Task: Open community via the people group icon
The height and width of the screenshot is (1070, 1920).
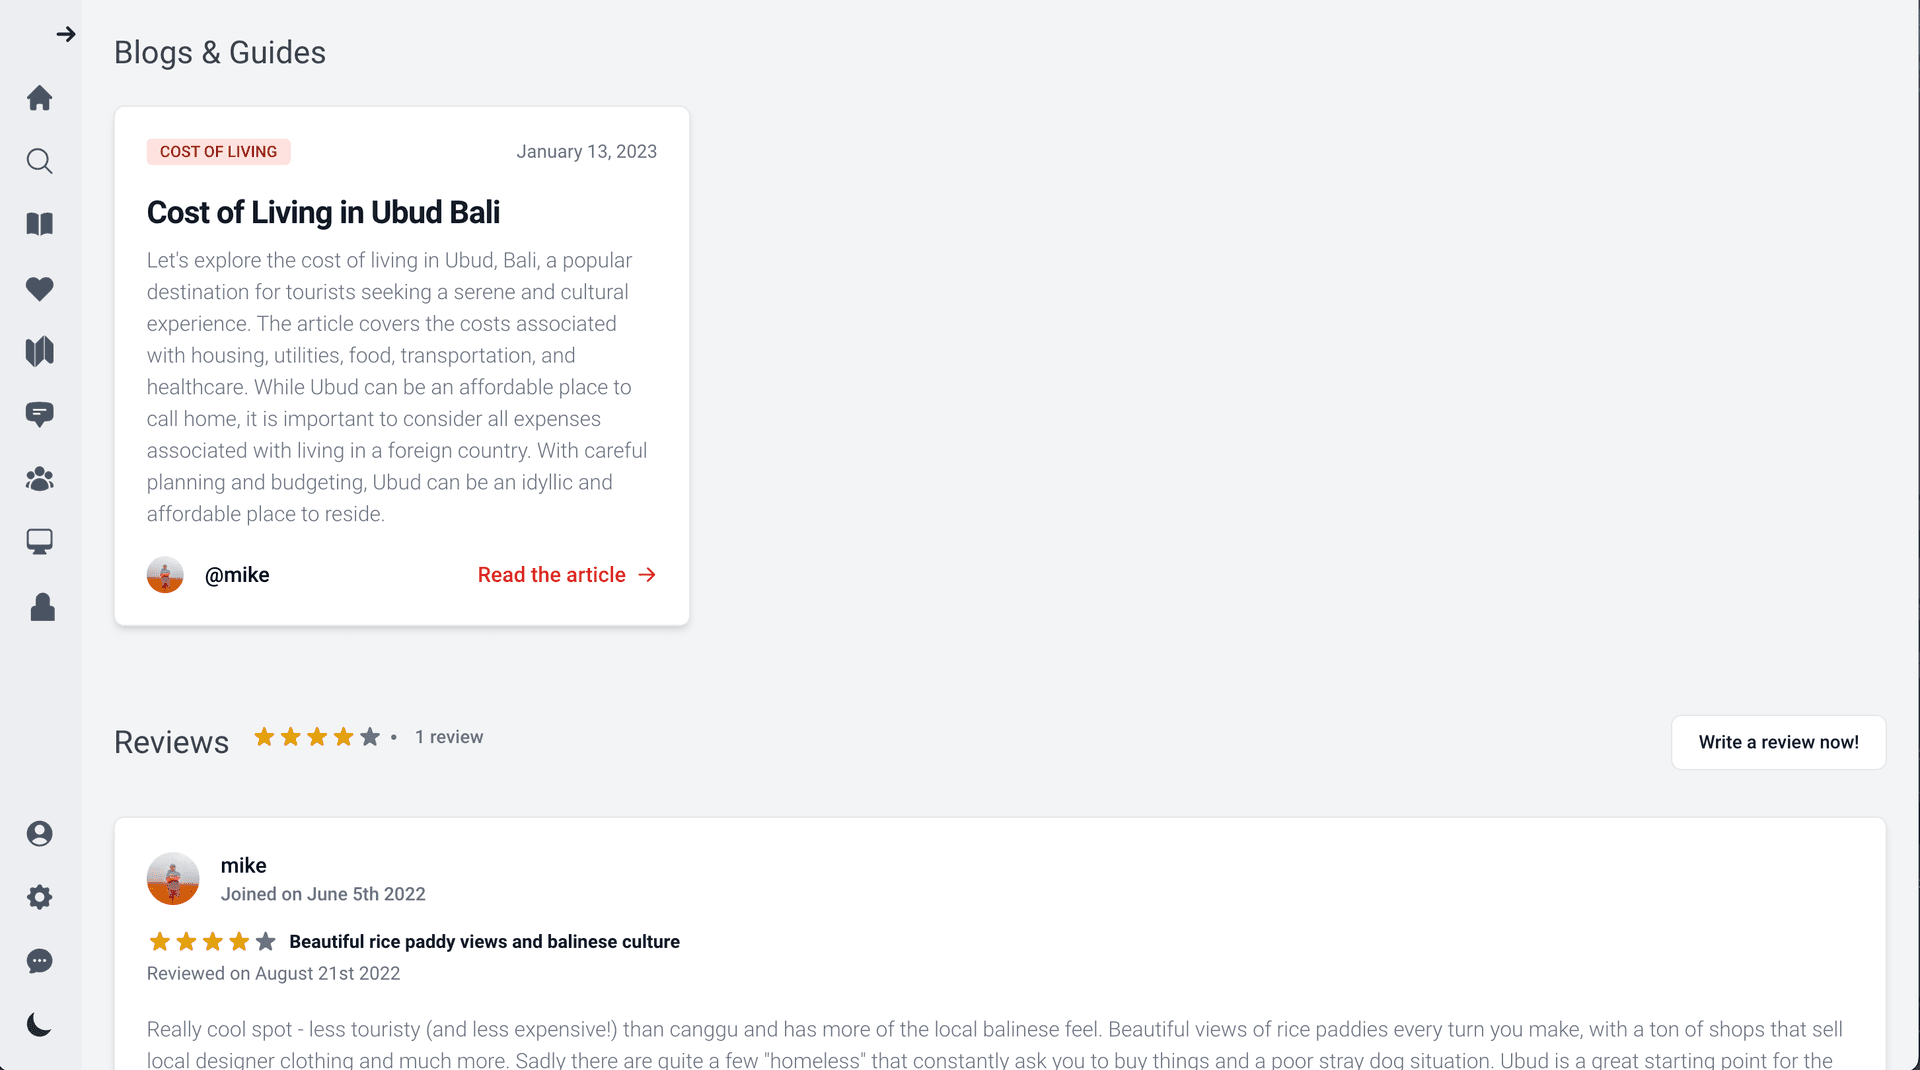Action: click(x=40, y=479)
